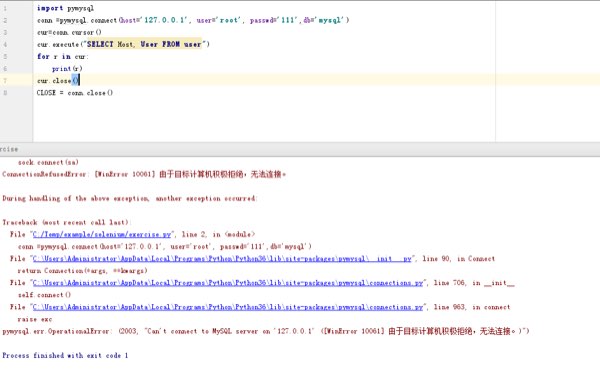Click the 'print(r)' statement
The height and width of the screenshot is (371, 600).
(67, 69)
